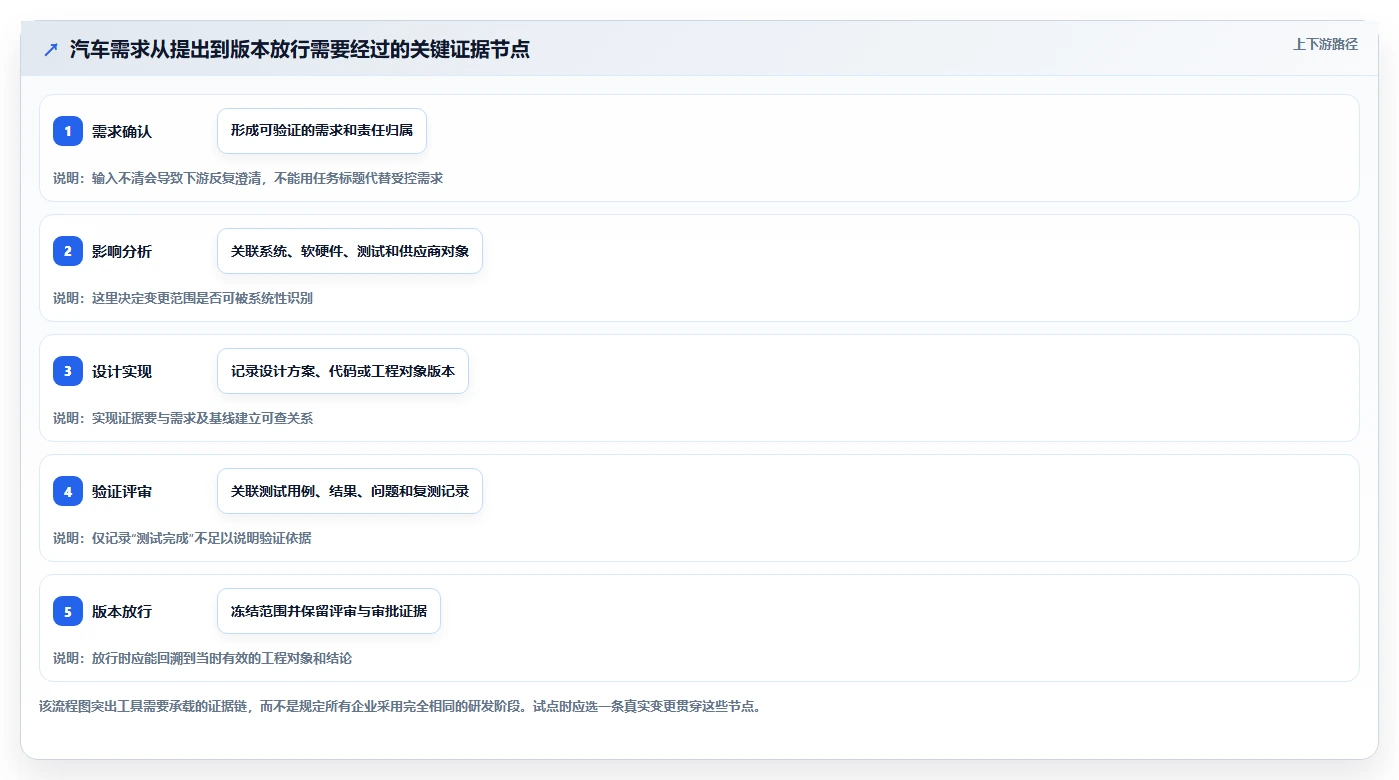Viewport: 1399px width, 780px height.
Task: Click the 形成可验证的需求和责任归属 chip
Action: [x=322, y=131]
